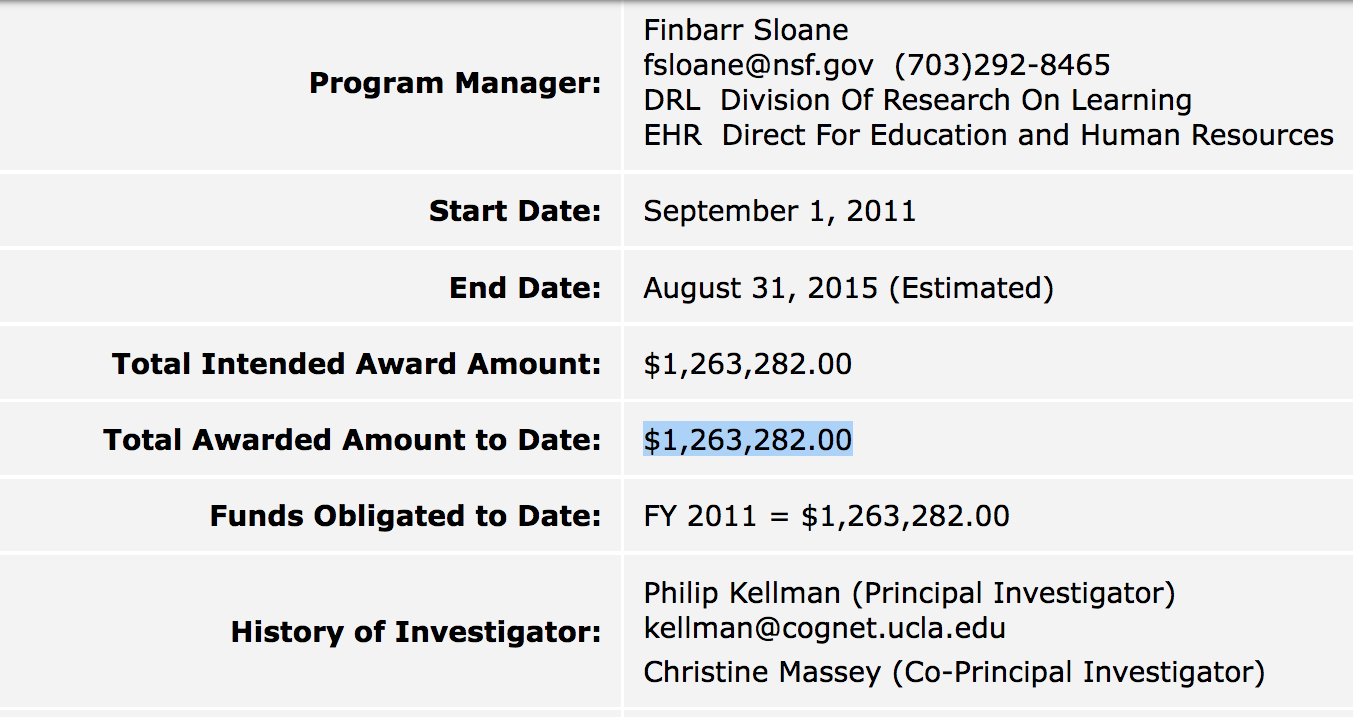
Task: Click the History of Investigator label
Action: [416, 632]
